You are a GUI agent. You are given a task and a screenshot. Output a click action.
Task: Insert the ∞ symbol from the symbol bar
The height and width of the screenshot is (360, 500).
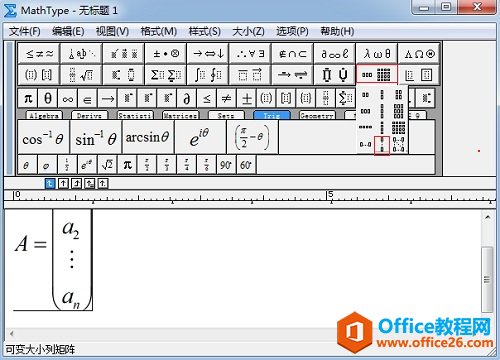[x=68, y=98]
